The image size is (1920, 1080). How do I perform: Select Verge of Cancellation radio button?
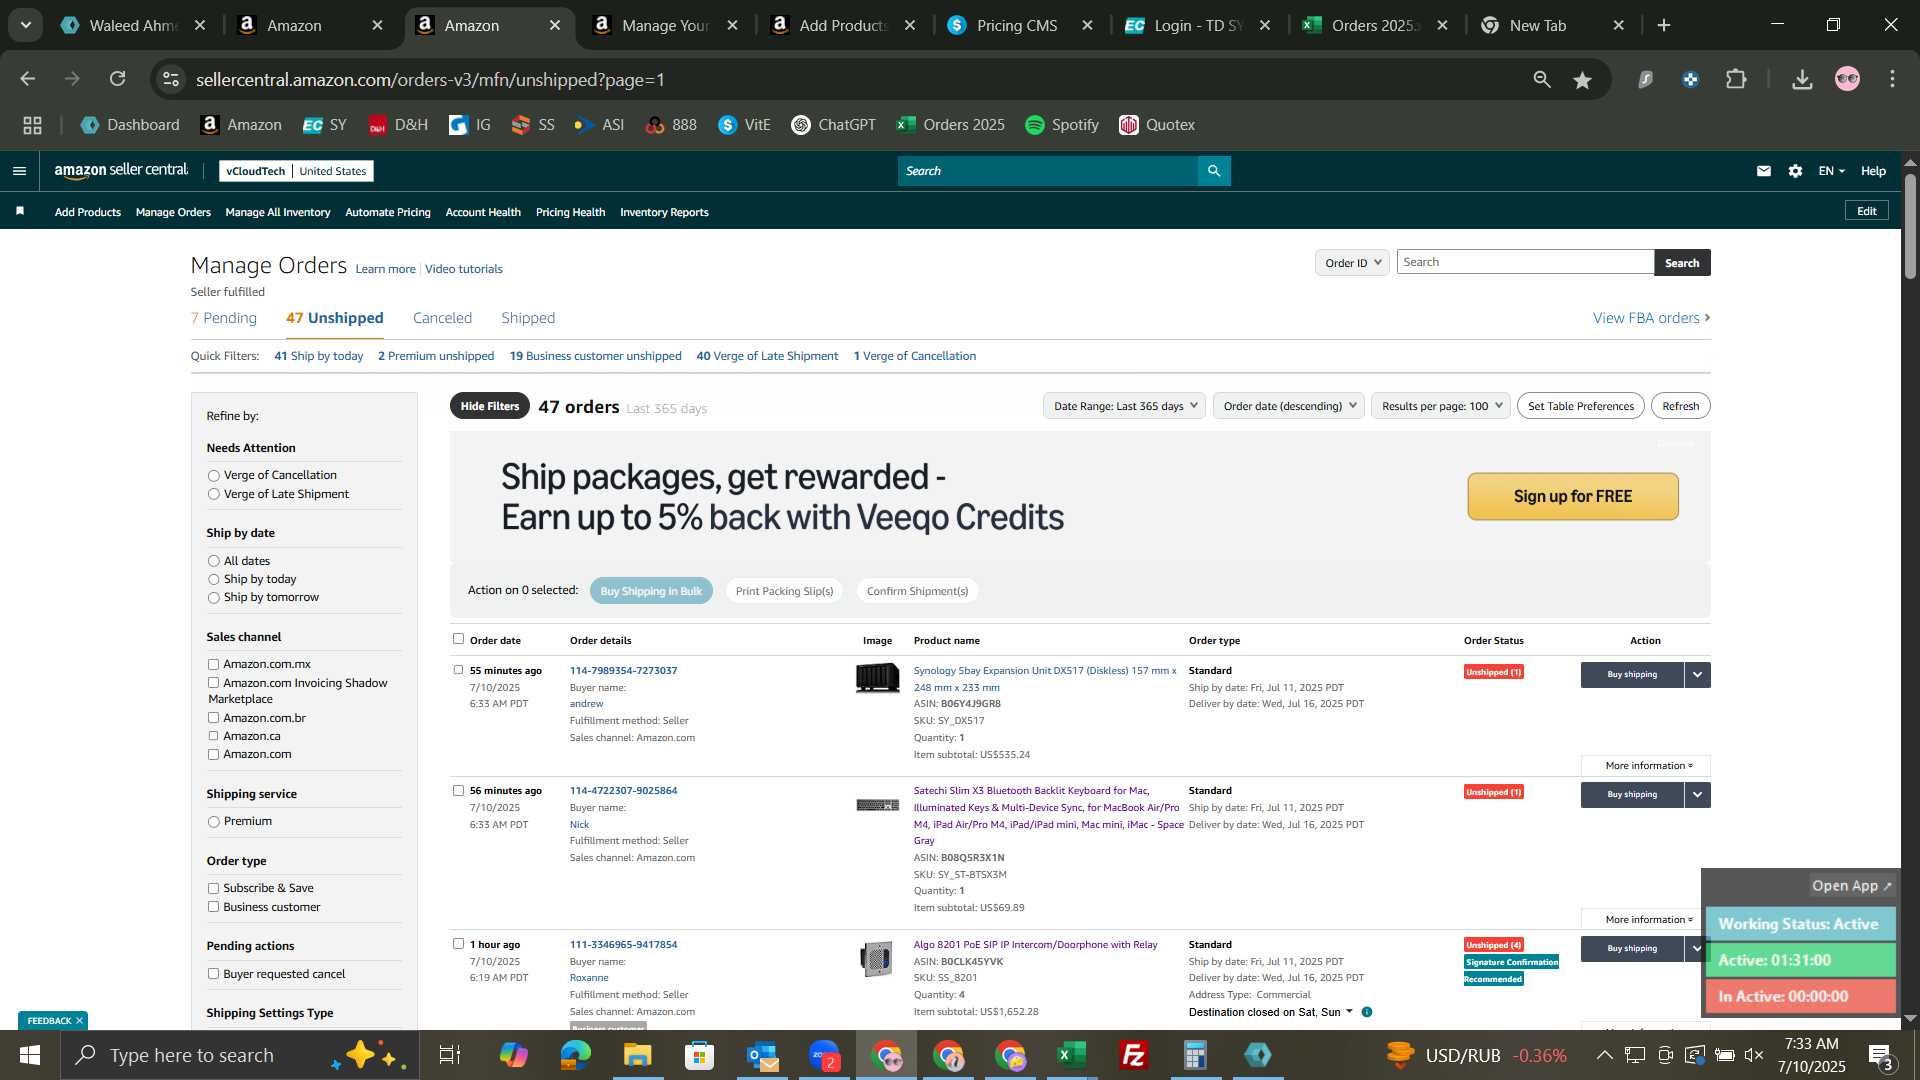213,476
